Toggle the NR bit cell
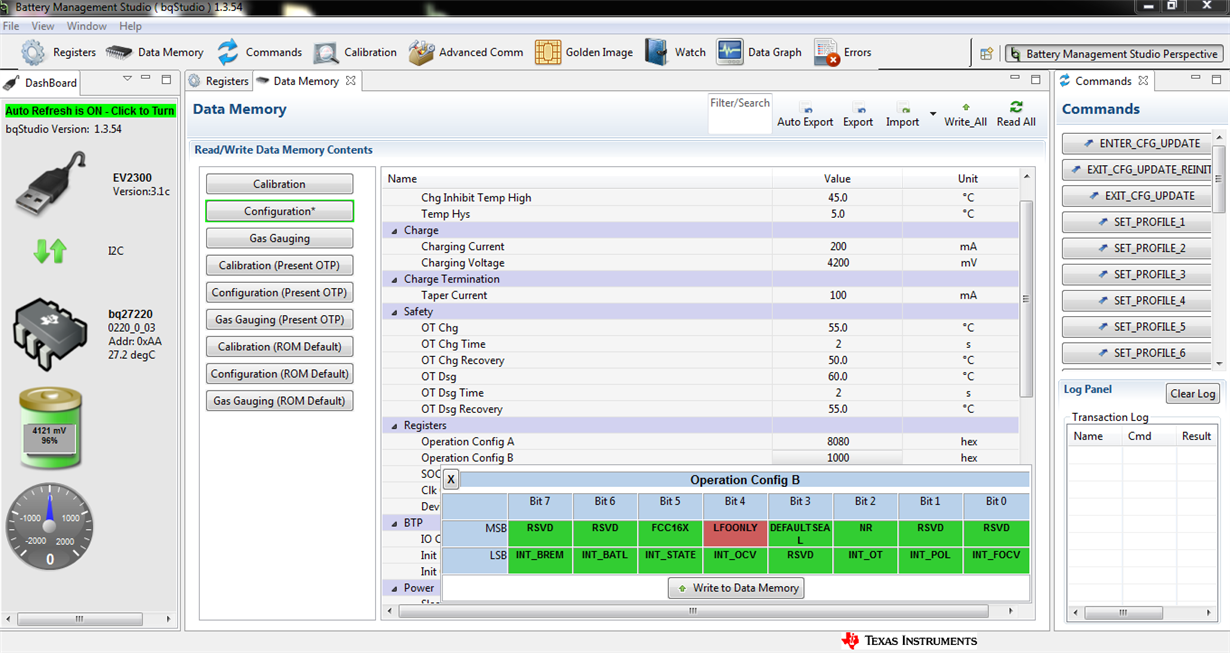This screenshot has width=1230, height=653. (x=865, y=533)
